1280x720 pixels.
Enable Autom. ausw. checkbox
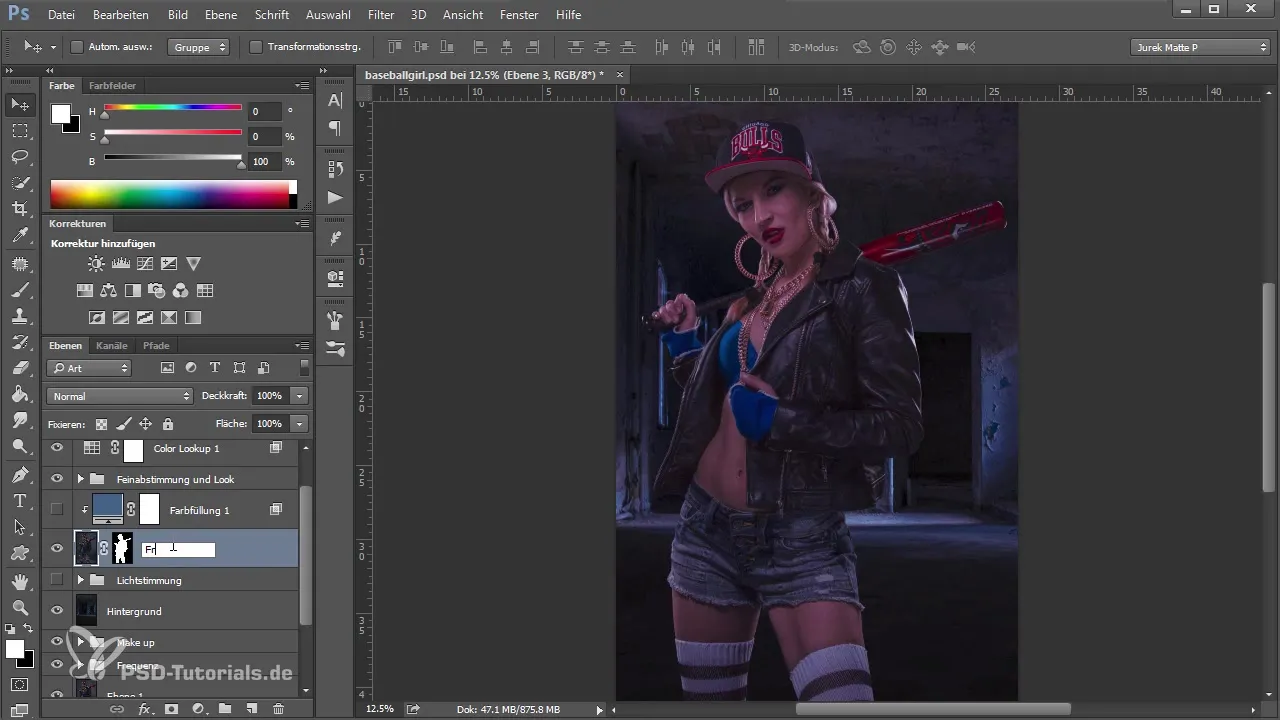click(x=77, y=47)
